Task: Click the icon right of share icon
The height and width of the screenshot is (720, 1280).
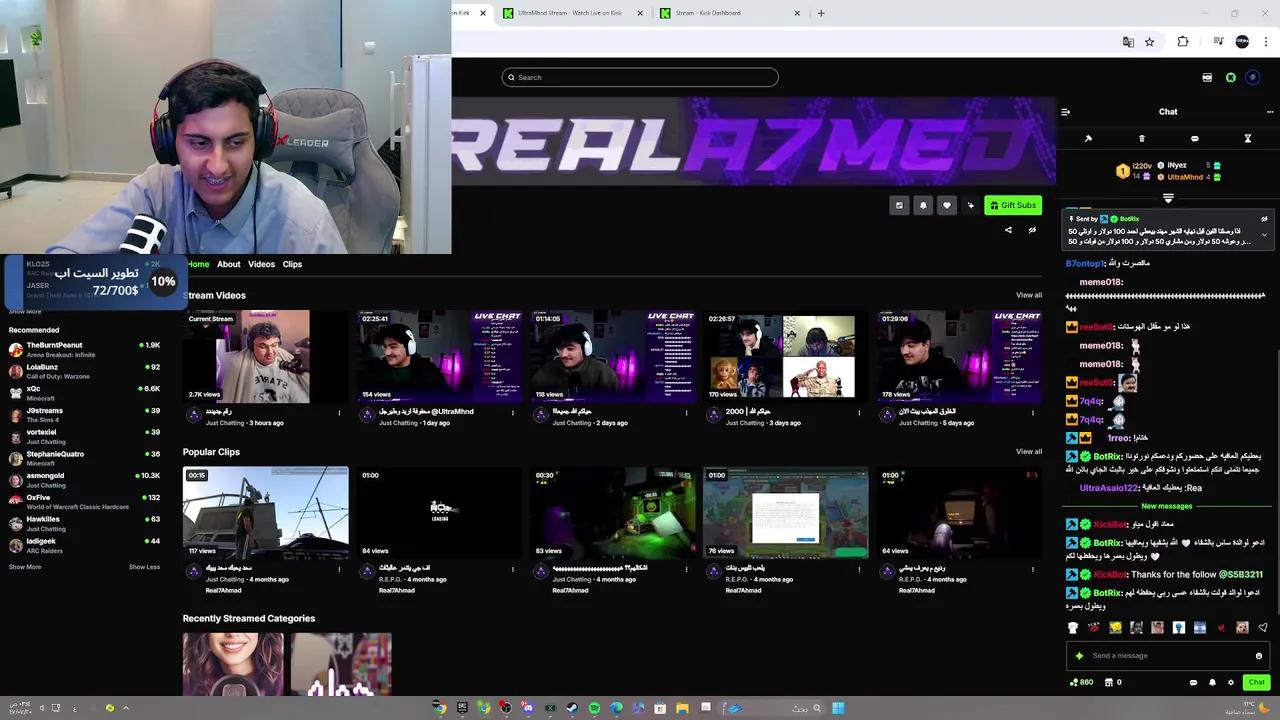Action: [1032, 230]
